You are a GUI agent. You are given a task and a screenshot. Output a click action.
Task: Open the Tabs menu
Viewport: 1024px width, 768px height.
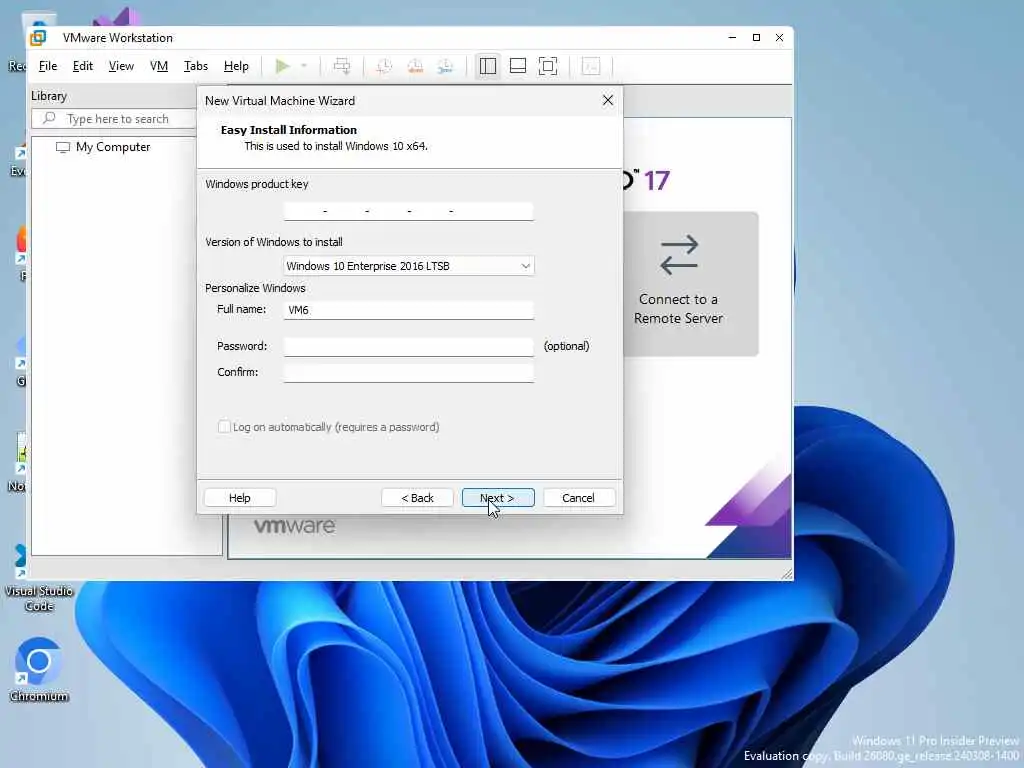tap(195, 66)
